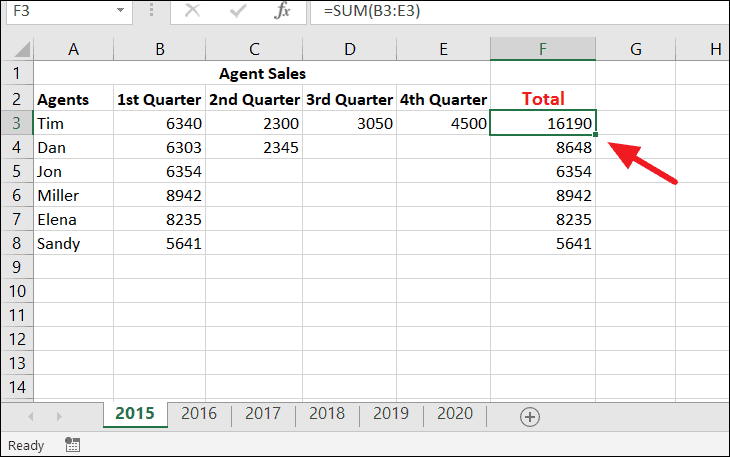Switch to the 2020 sheet tab
This screenshot has height=457, width=730.
point(455,413)
